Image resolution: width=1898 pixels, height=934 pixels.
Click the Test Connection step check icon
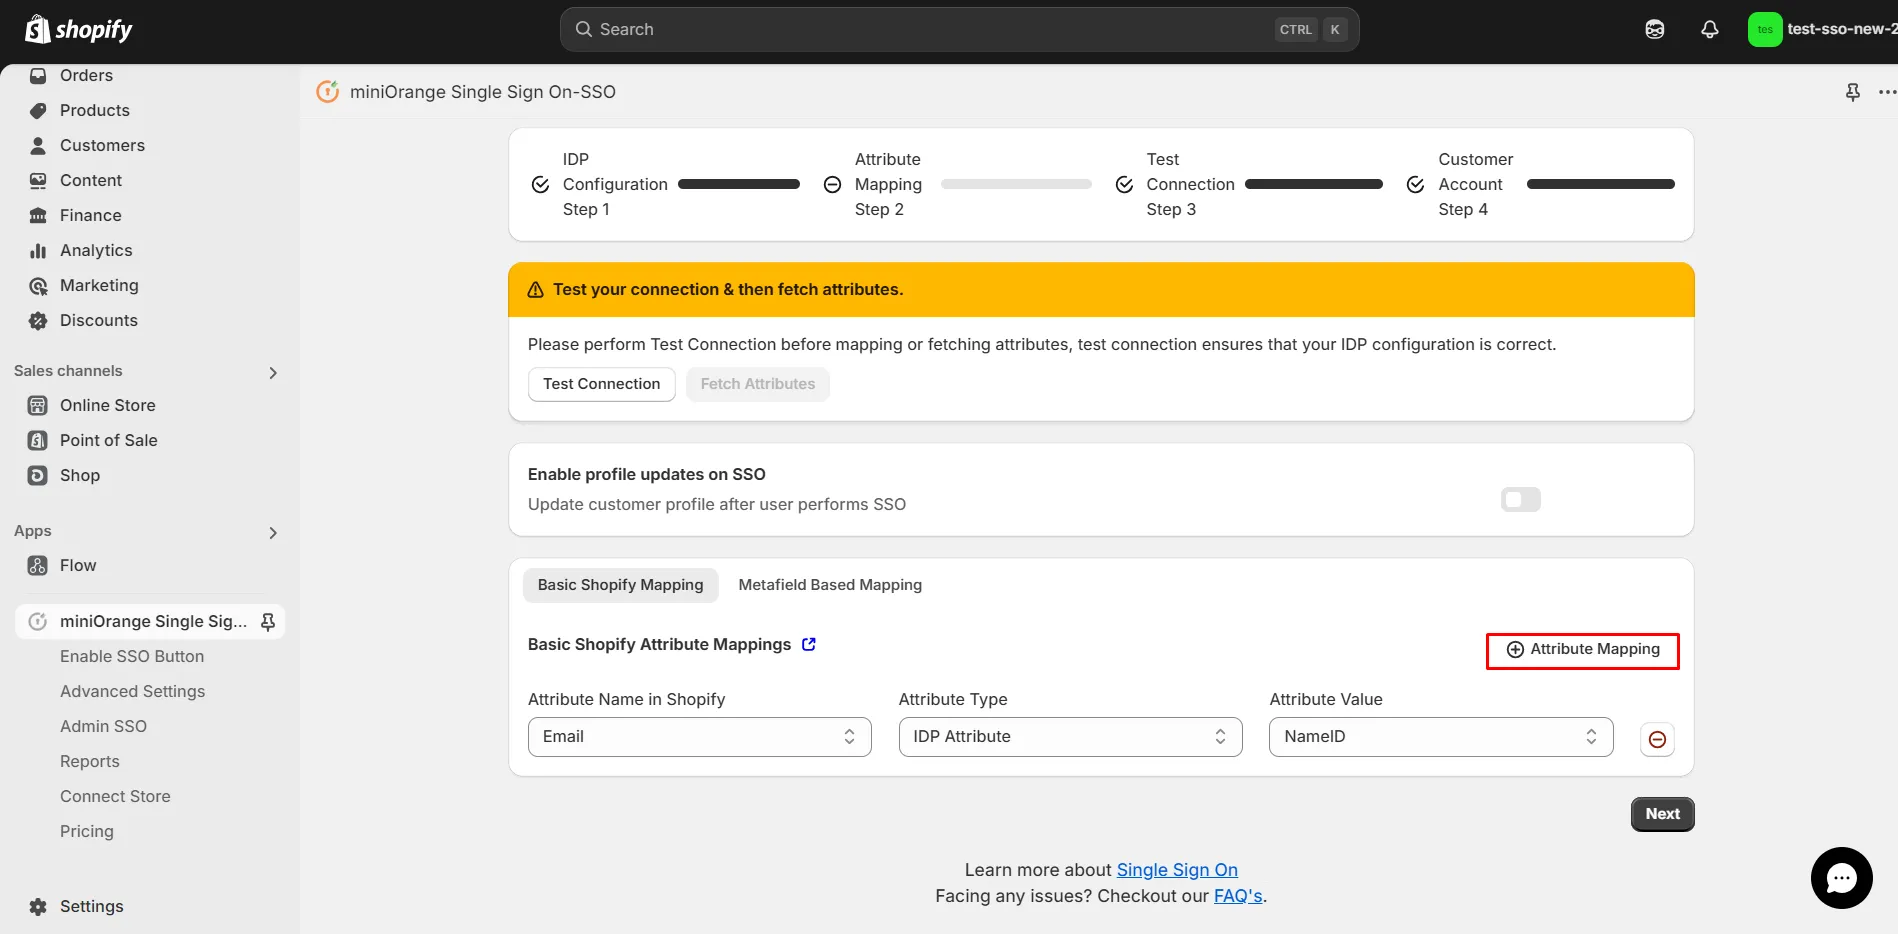(x=1124, y=184)
